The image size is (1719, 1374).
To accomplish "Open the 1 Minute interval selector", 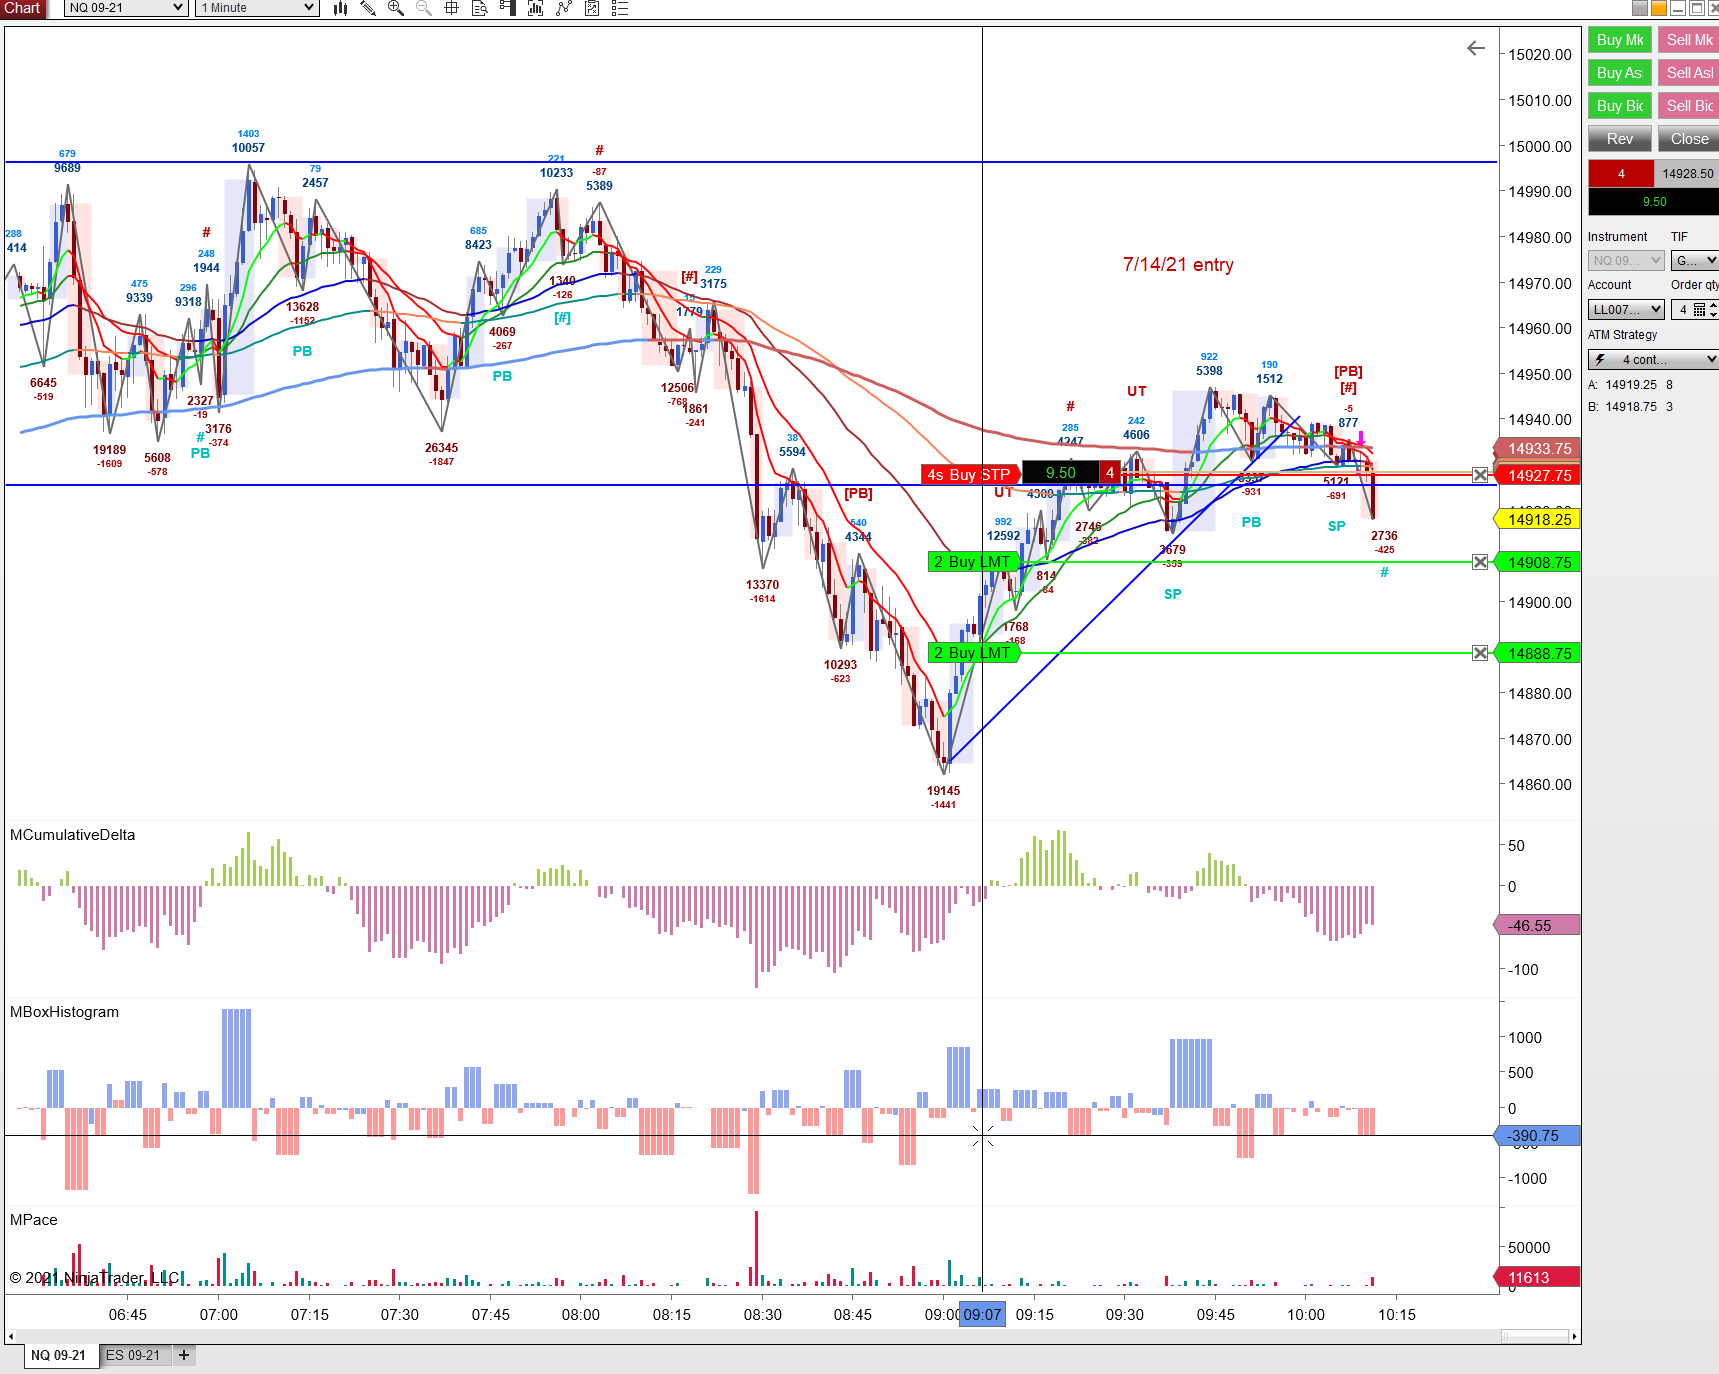I will 257,8.
